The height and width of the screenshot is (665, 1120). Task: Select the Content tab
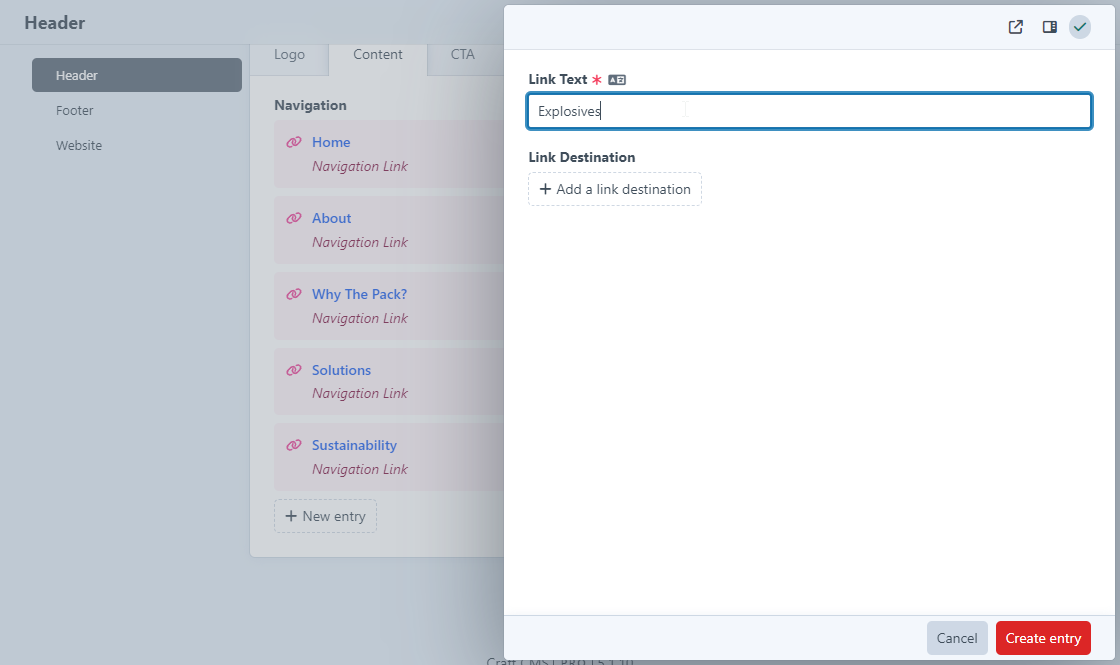click(378, 55)
